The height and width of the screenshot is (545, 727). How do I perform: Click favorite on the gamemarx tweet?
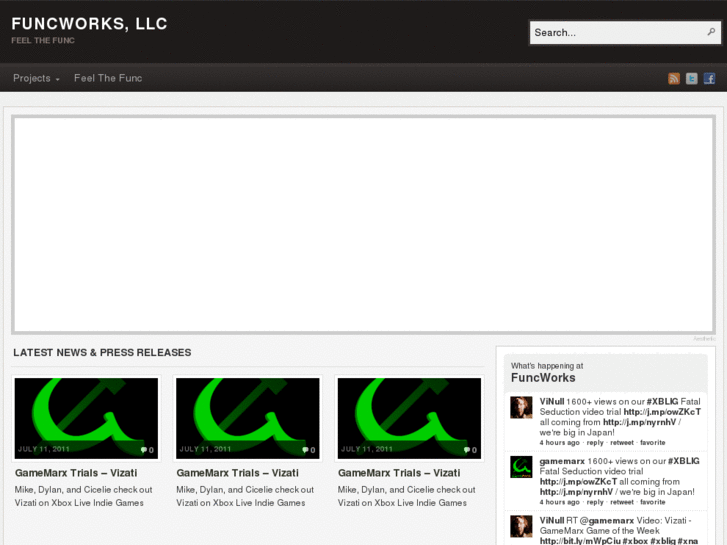point(652,502)
